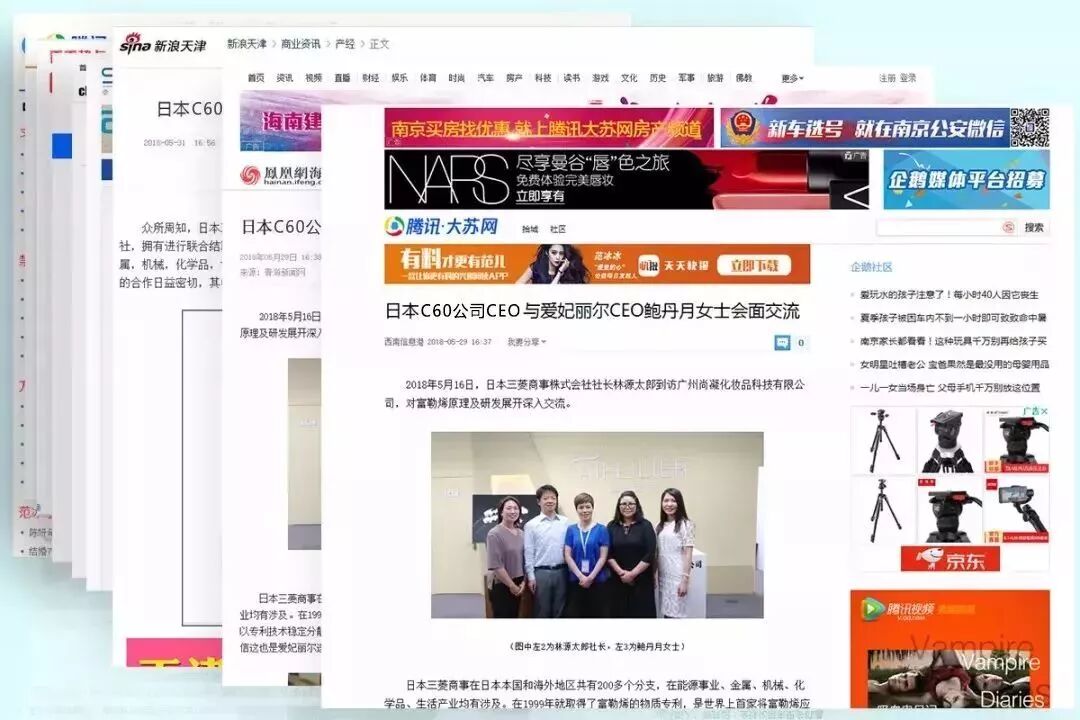Click the bottom-right phone gimbal product thumbnail
Image resolution: width=1080 pixels, height=720 pixels.
[x=1017, y=510]
